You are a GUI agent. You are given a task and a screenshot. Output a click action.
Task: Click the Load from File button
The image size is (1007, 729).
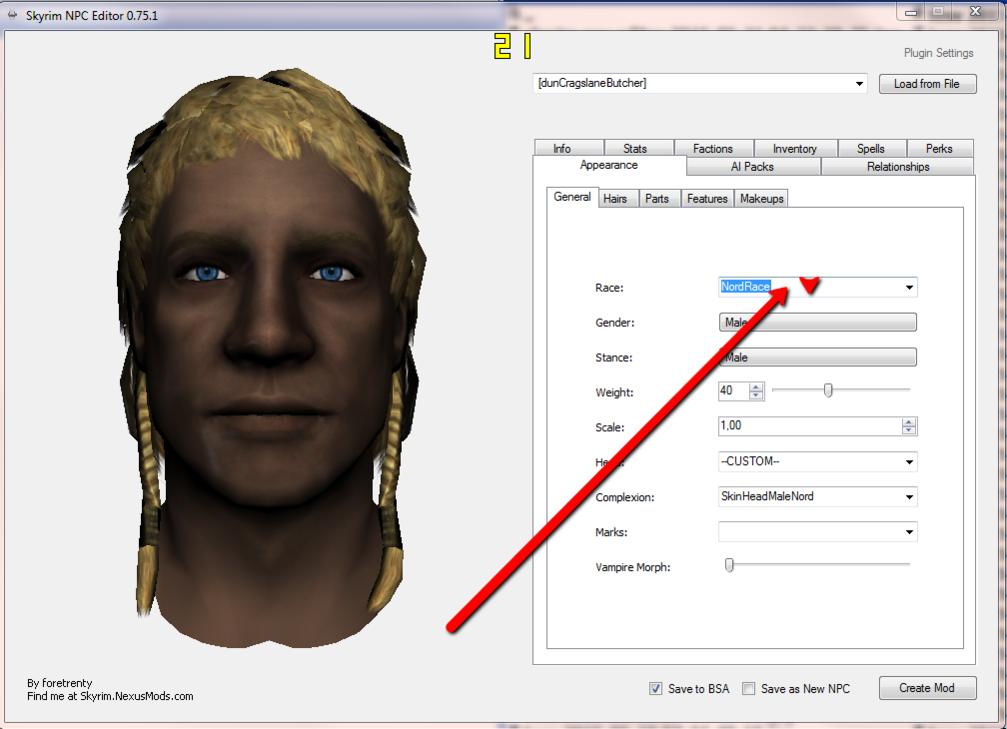[927, 84]
